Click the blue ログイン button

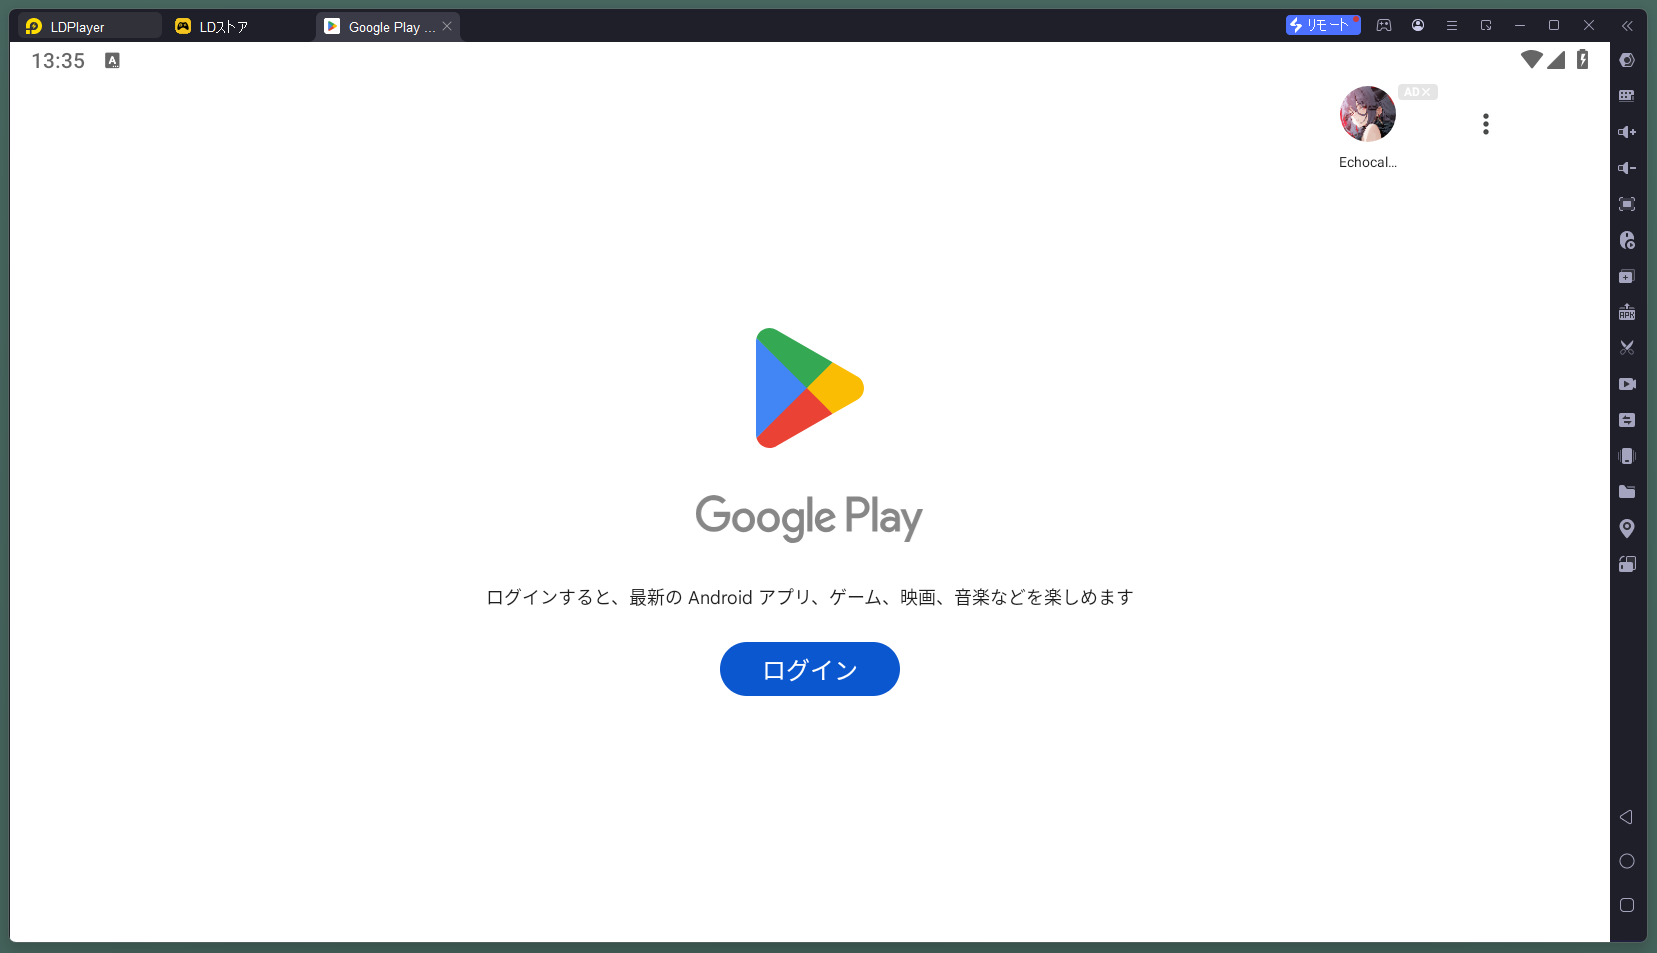point(809,669)
